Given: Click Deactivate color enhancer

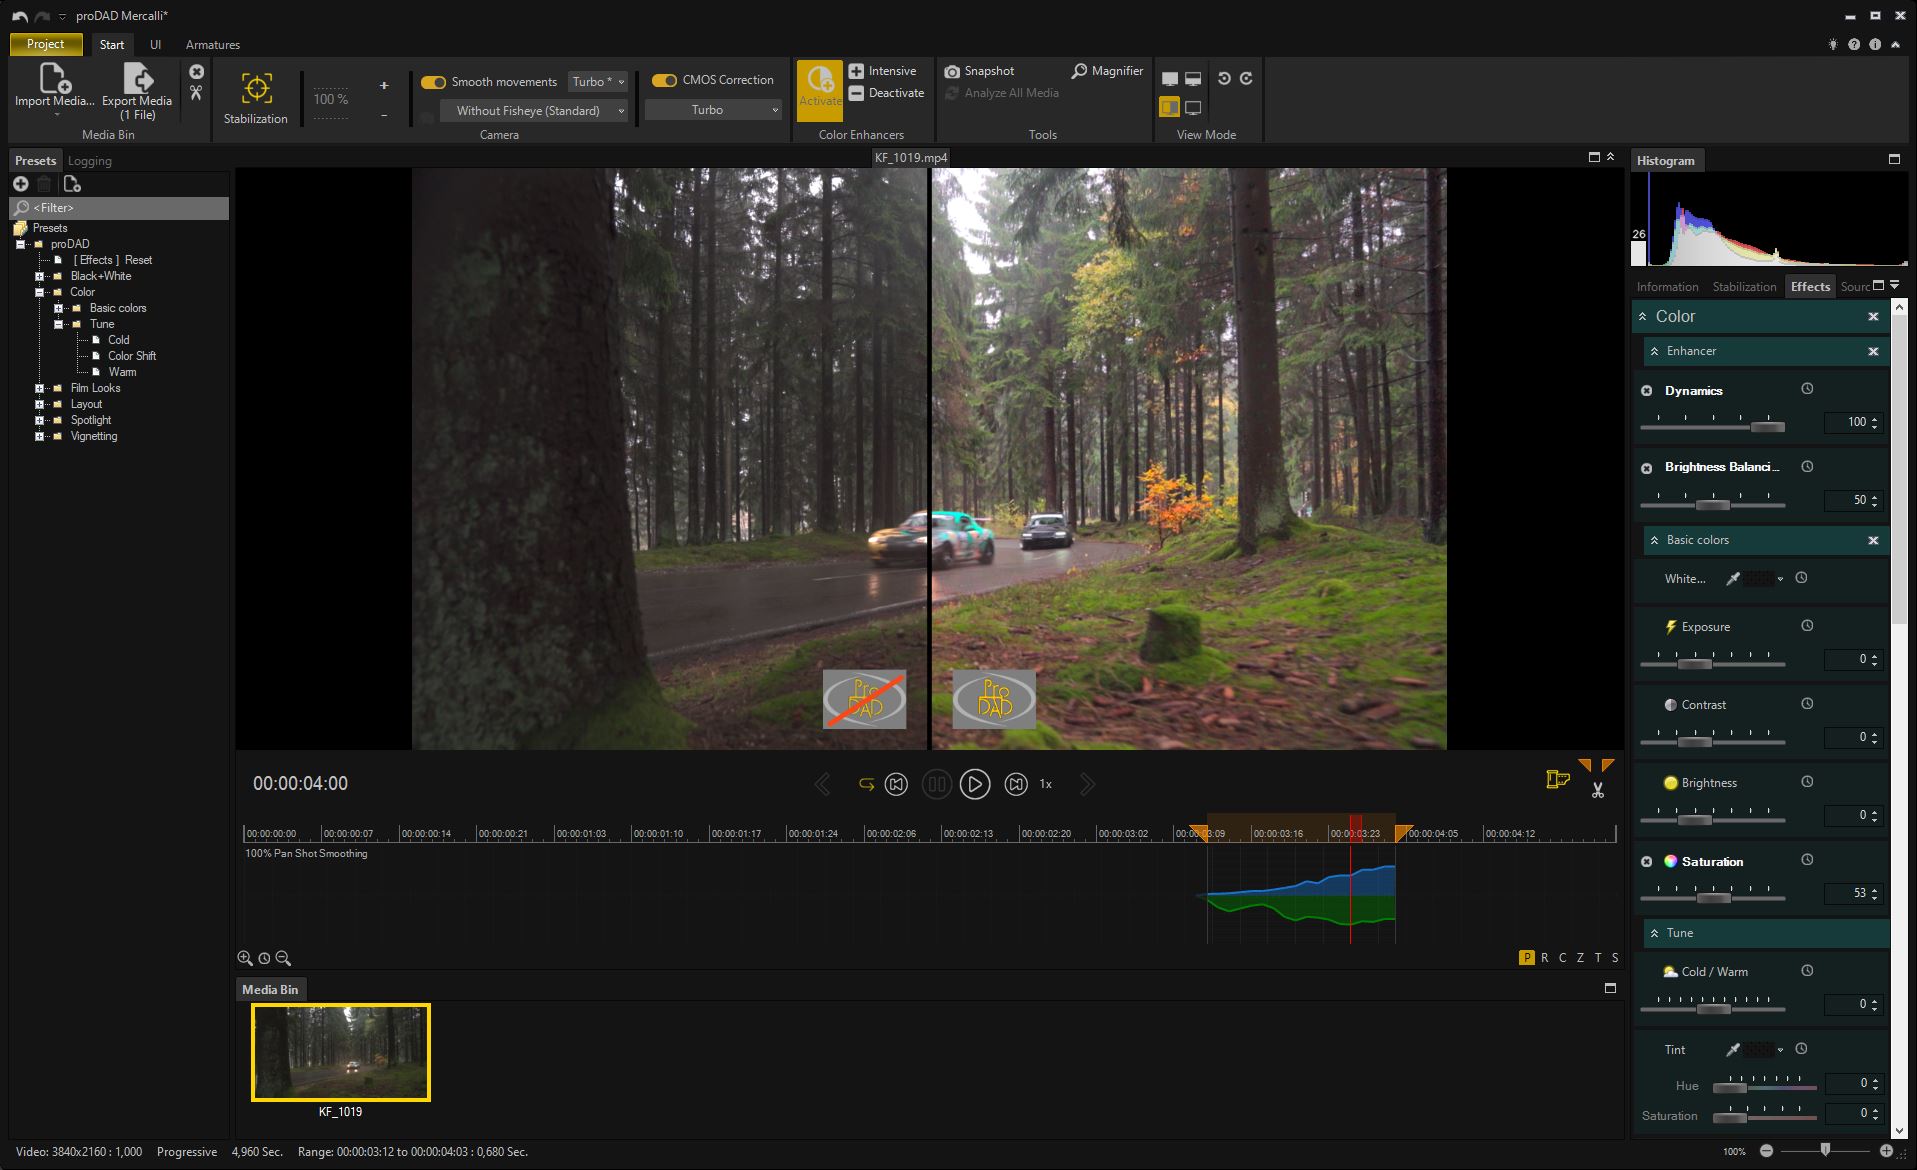Looking at the screenshot, I should 886,93.
